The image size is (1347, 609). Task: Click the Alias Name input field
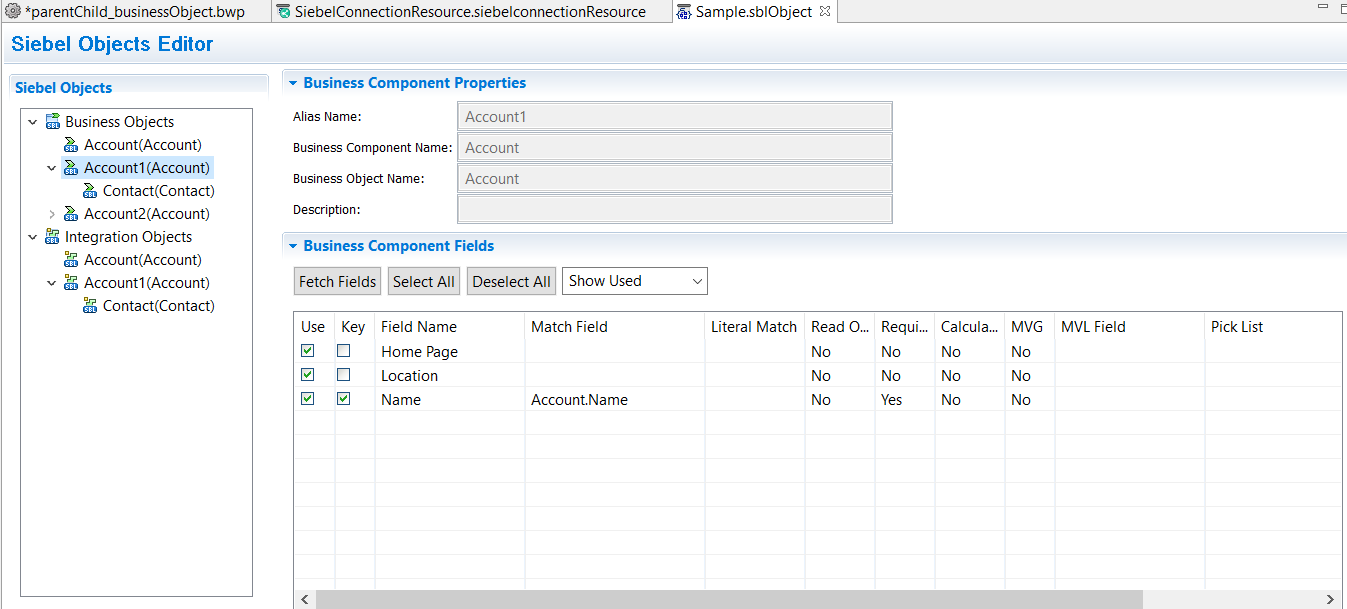coord(675,116)
